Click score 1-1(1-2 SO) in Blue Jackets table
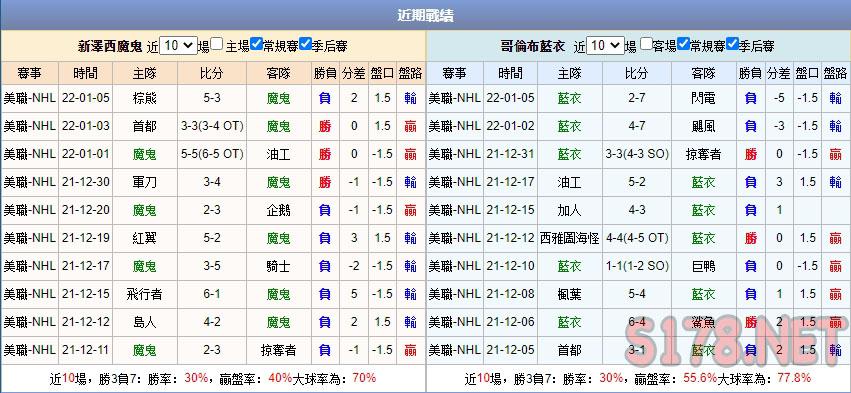Viewport: 851px width, 393px height. click(x=637, y=266)
